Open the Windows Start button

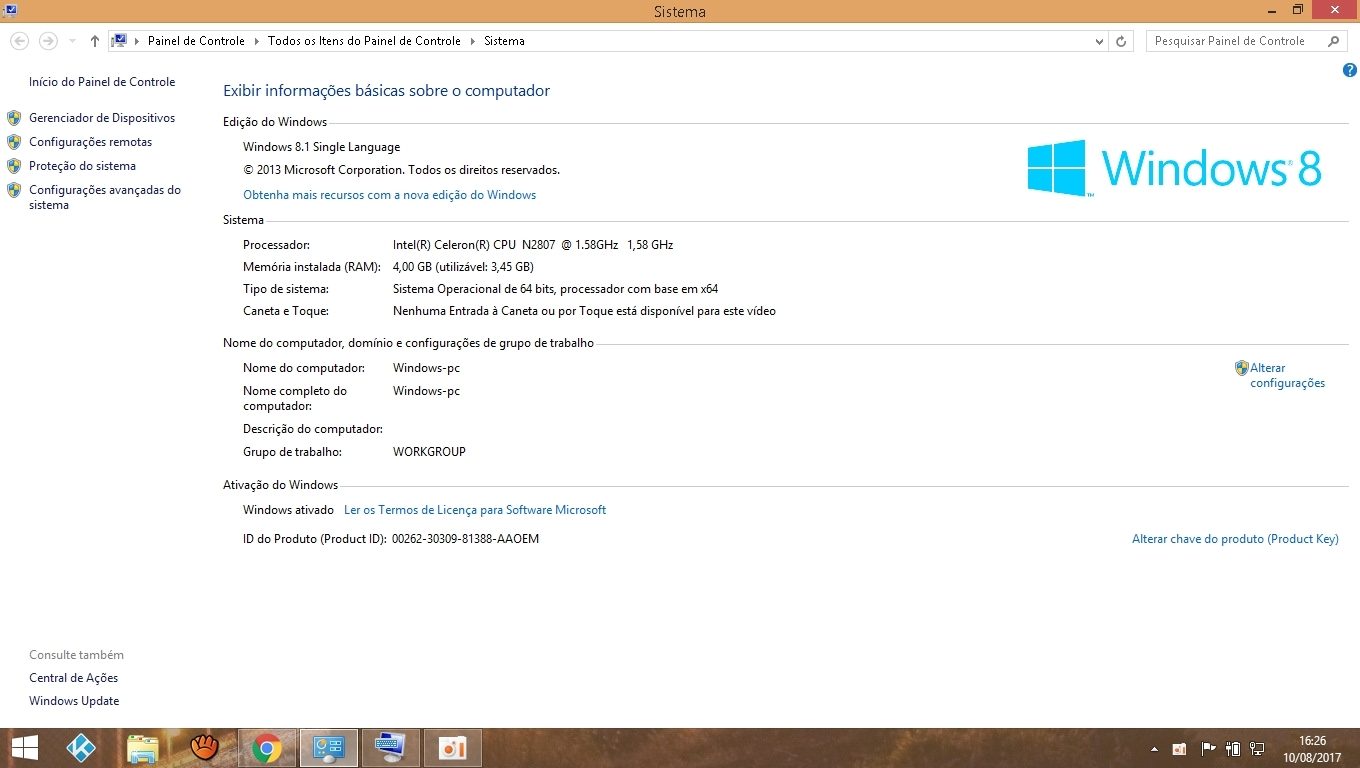click(x=24, y=748)
